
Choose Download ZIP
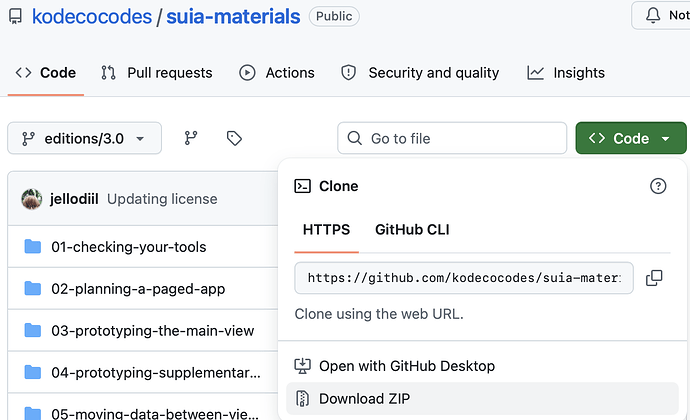tap(482, 399)
